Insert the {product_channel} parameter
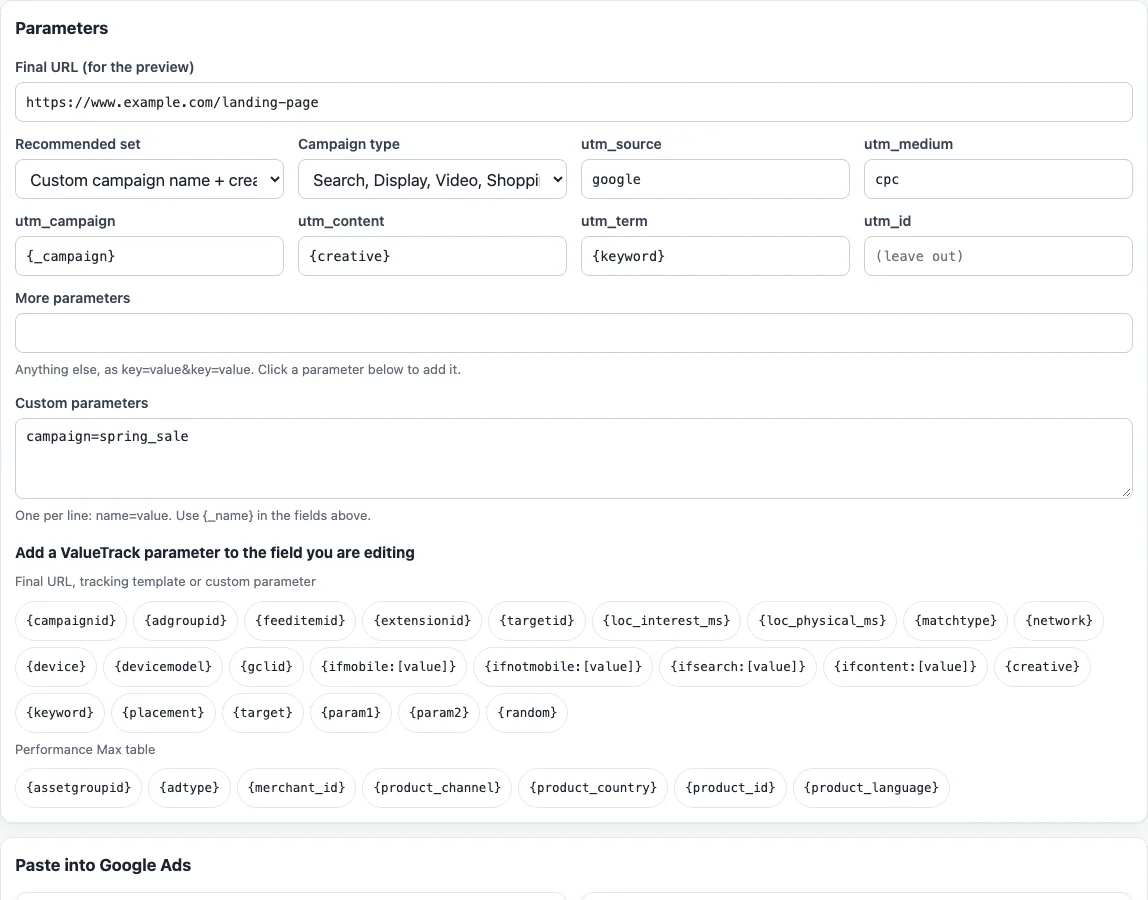 437,788
